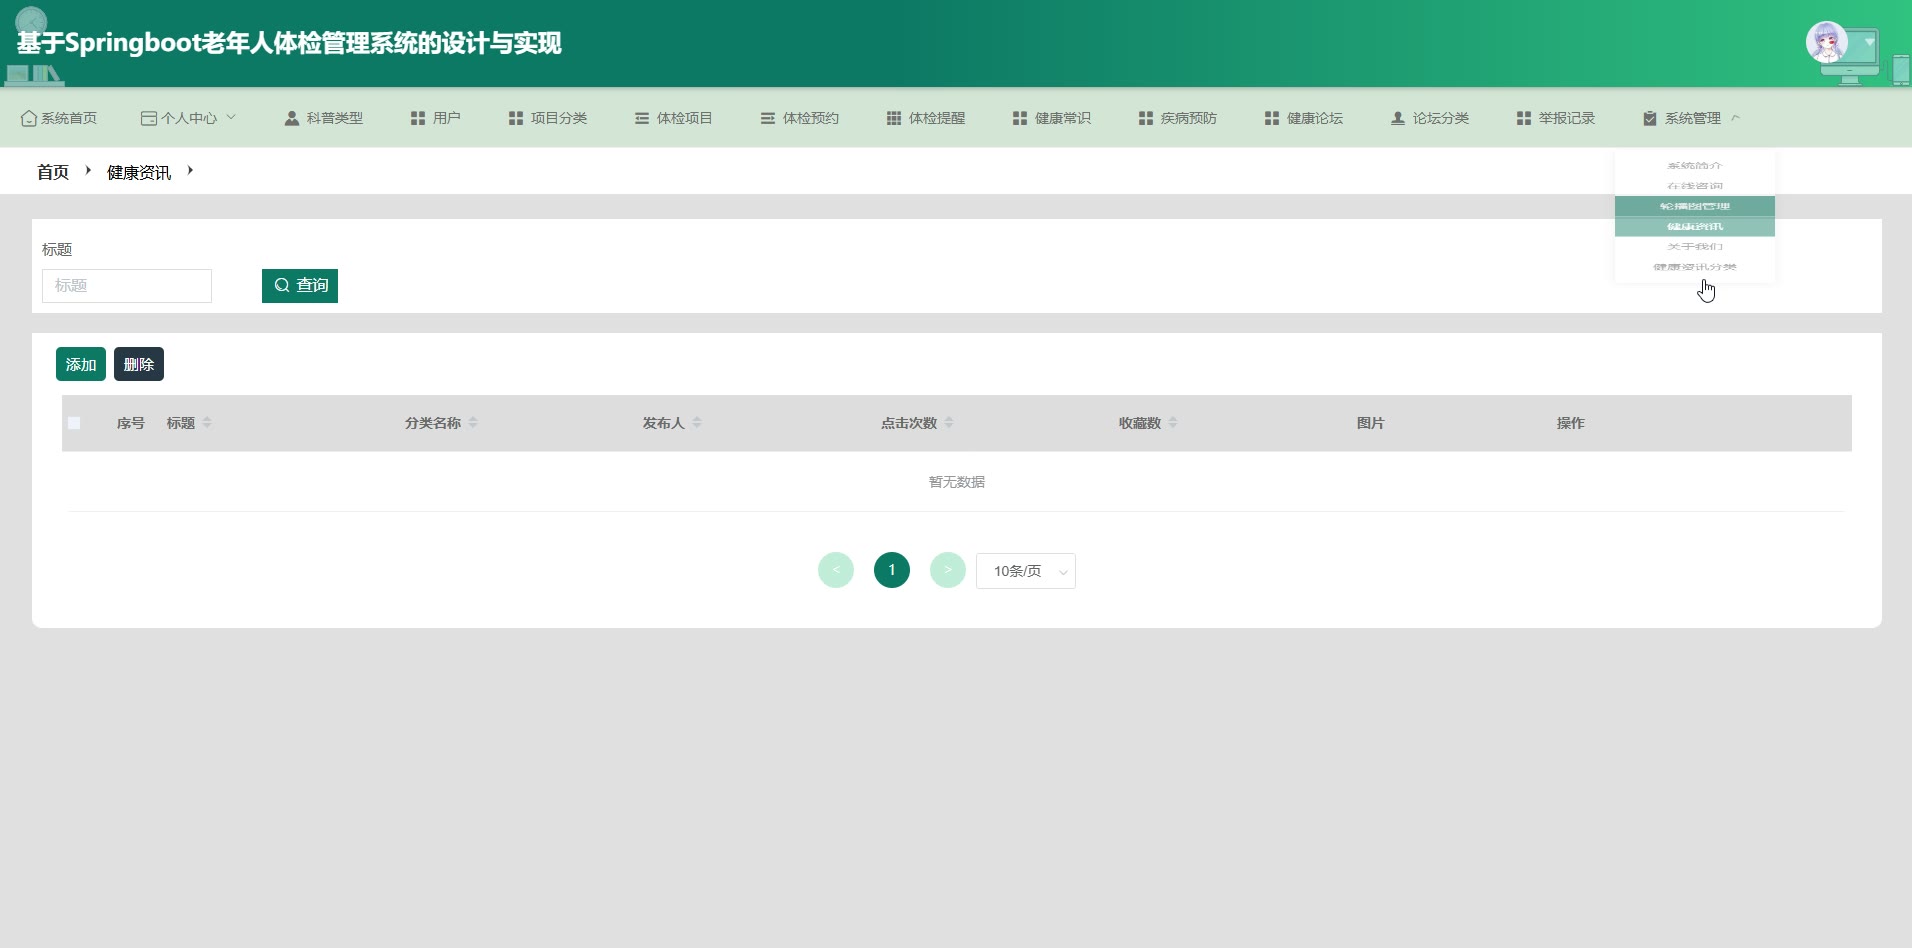The image size is (1912, 948).
Task: Choose 健康资讯分类 in the dropdown menu
Action: click(x=1694, y=267)
